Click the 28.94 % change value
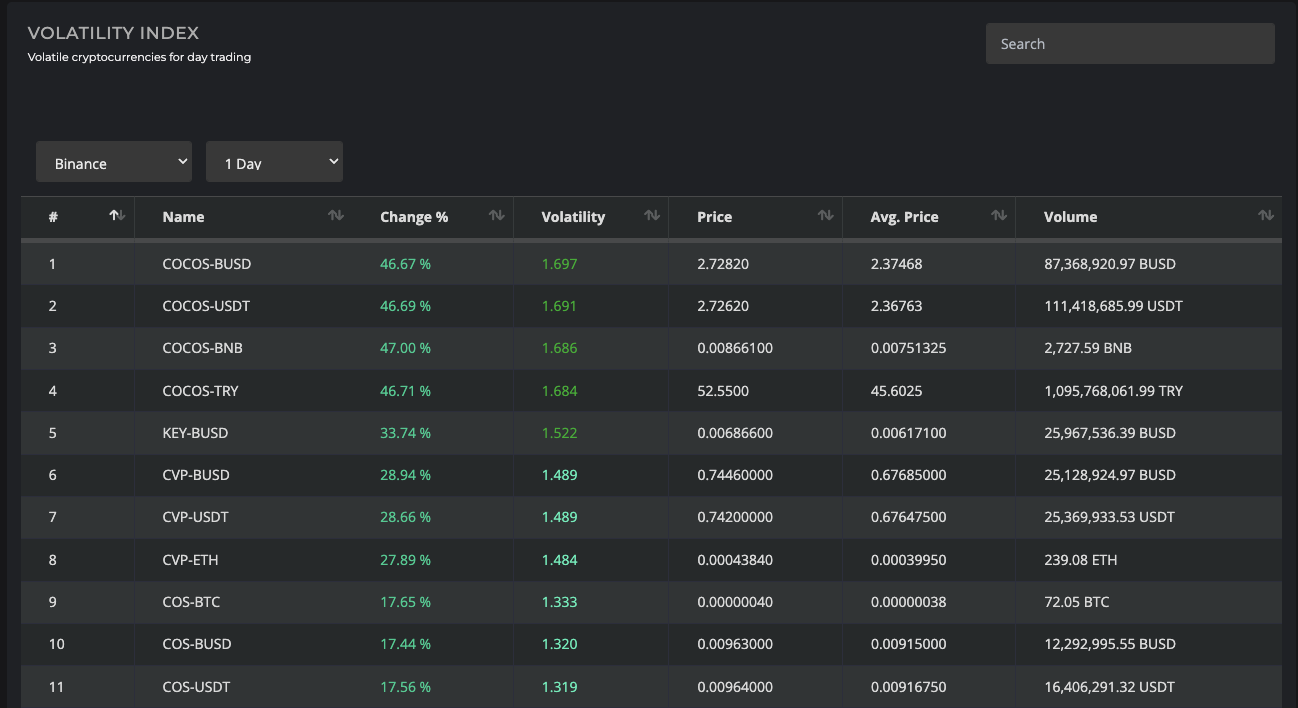The image size is (1298, 708). [x=405, y=475]
